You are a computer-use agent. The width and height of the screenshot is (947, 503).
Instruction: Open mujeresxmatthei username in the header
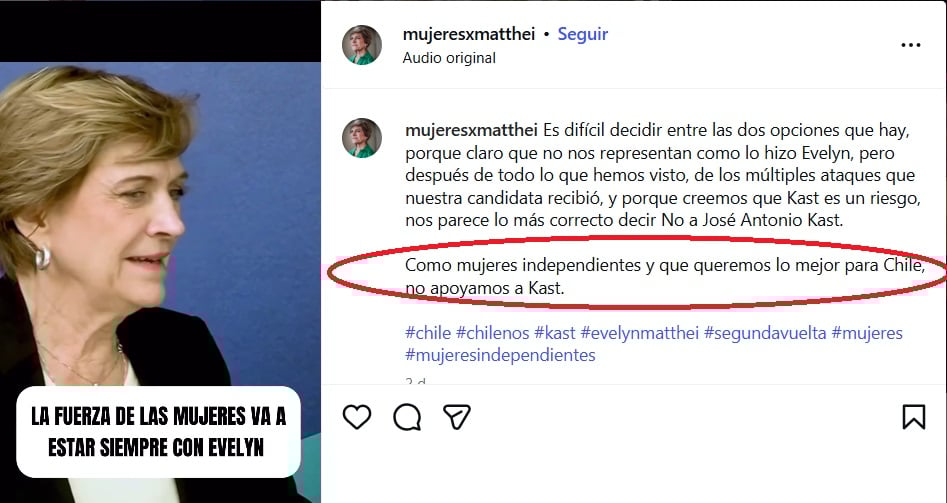click(469, 34)
